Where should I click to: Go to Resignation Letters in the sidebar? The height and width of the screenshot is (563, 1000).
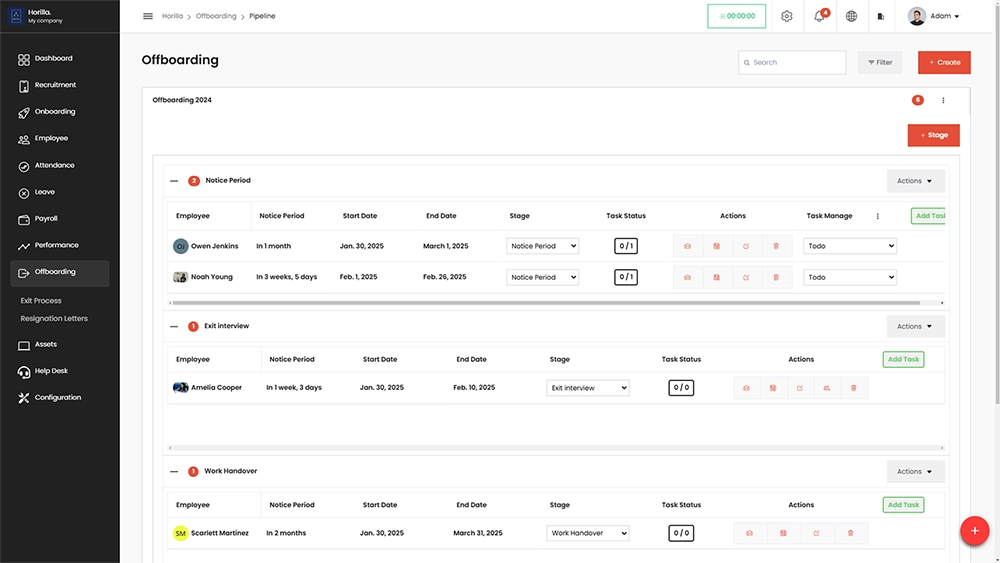point(54,318)
